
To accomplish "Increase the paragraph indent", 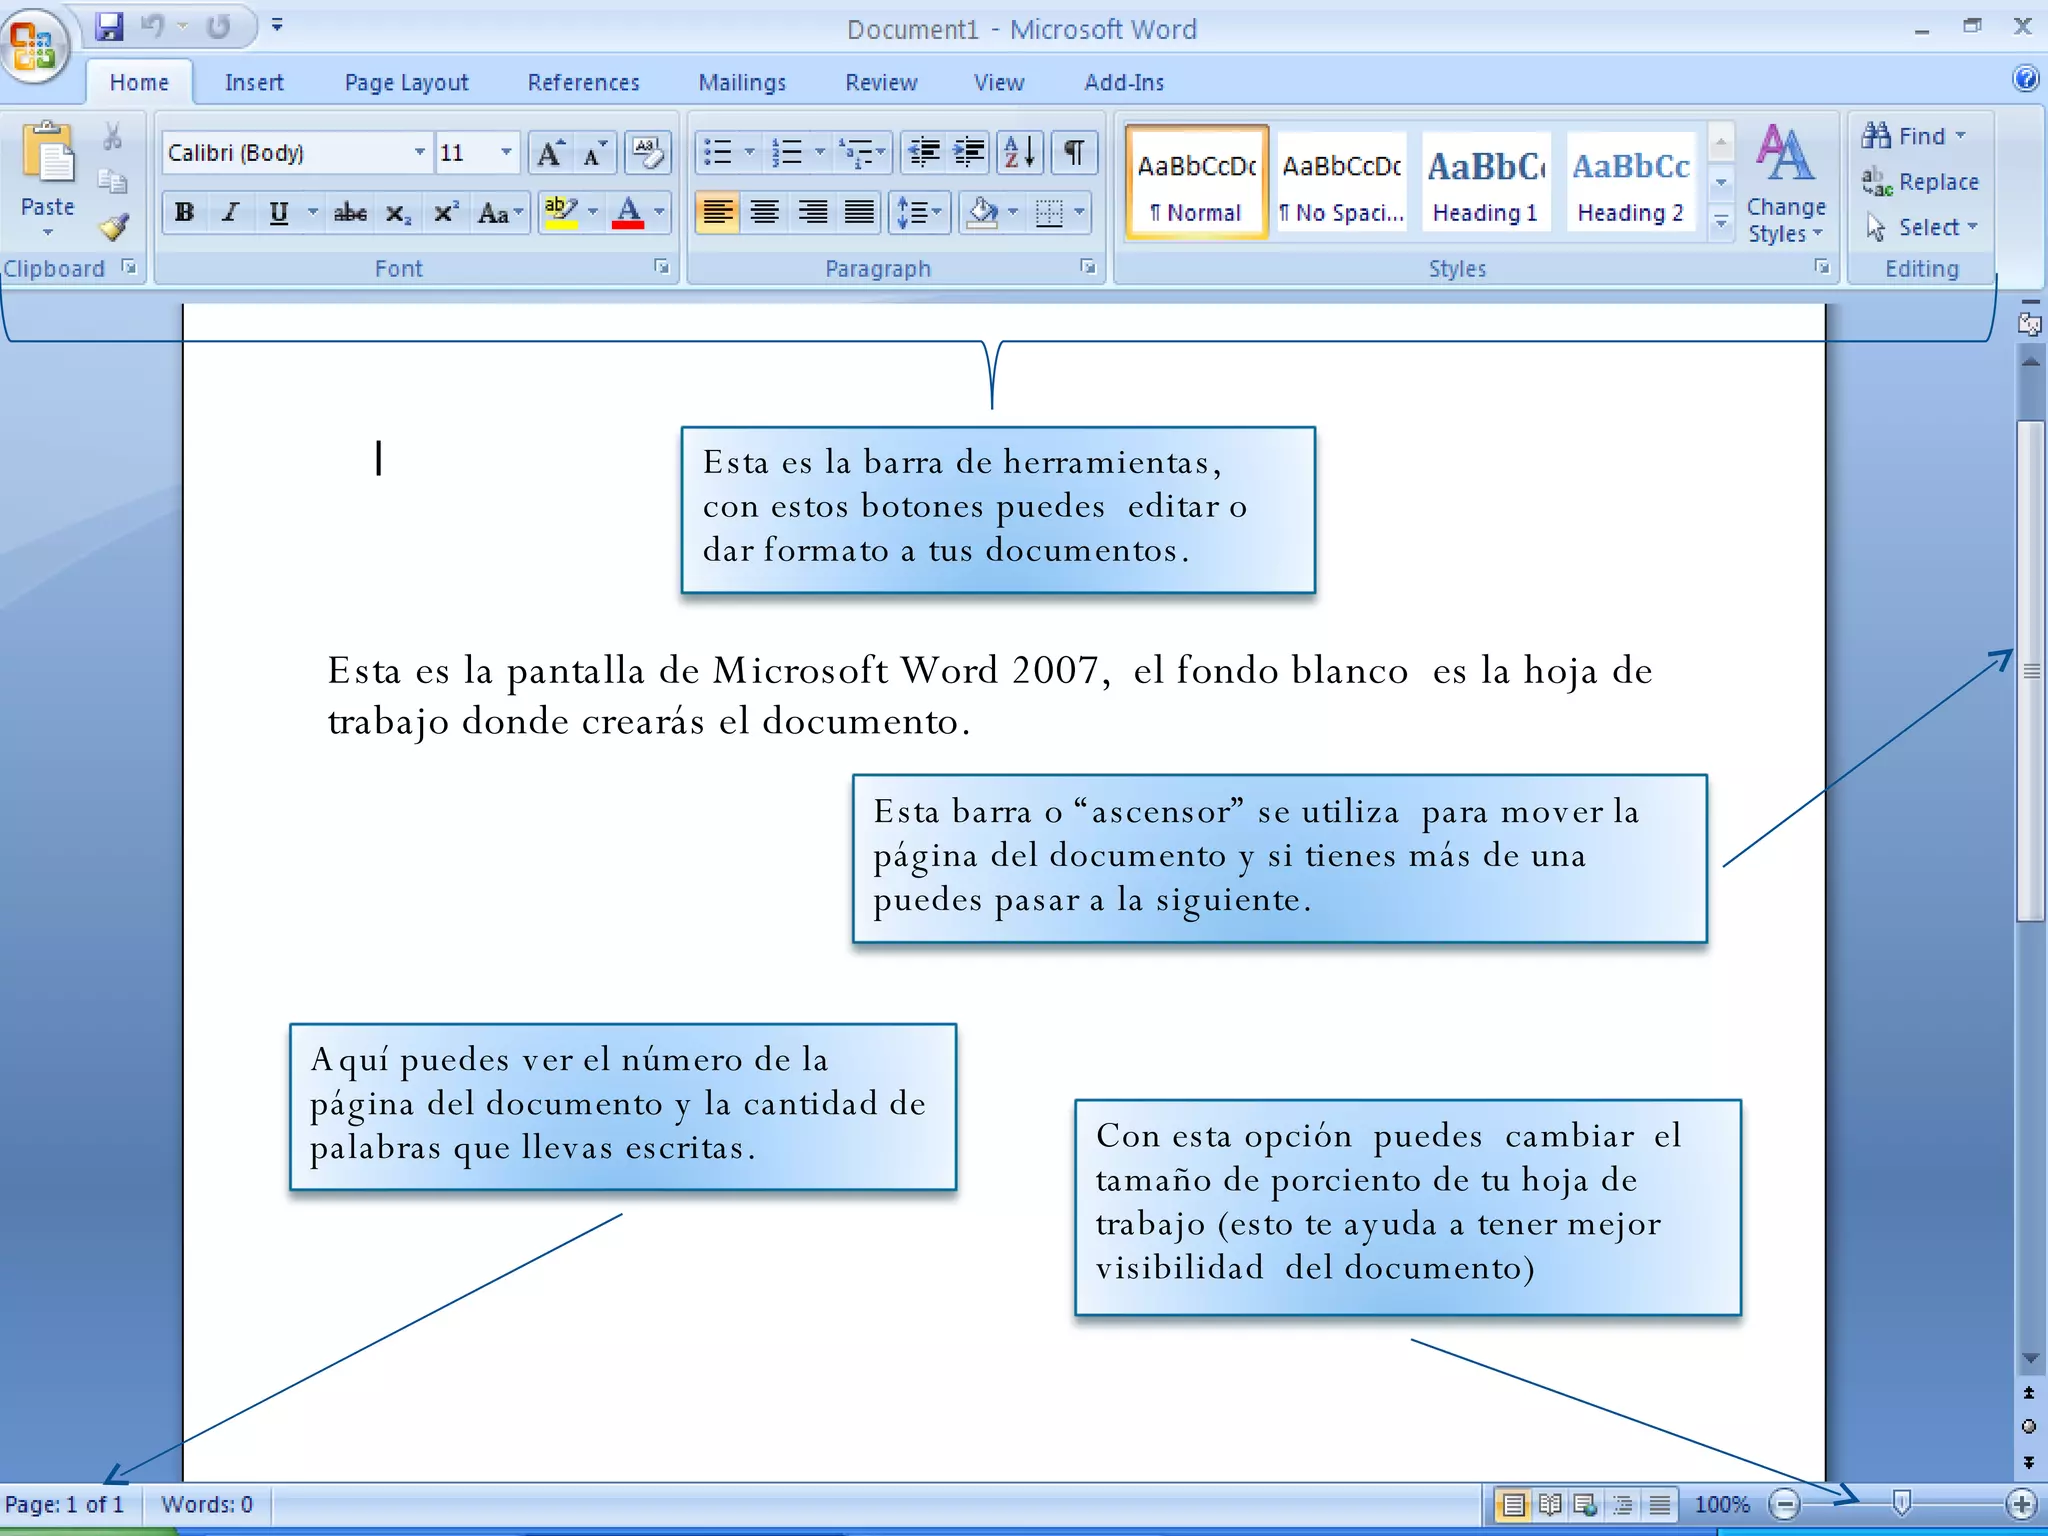I will point(969,153).
